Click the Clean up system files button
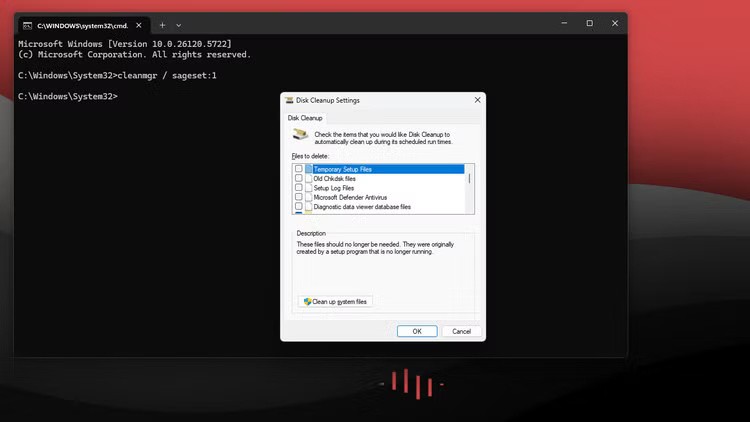The height and width of the screenshot is (422, 750). click(335, 301)
